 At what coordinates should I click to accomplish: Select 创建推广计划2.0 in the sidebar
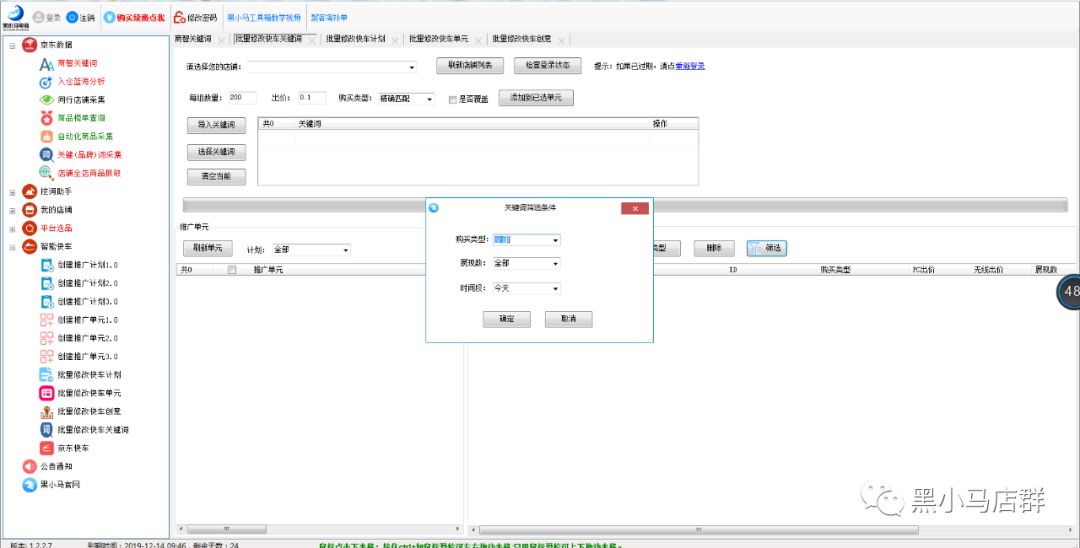[87, 283]
